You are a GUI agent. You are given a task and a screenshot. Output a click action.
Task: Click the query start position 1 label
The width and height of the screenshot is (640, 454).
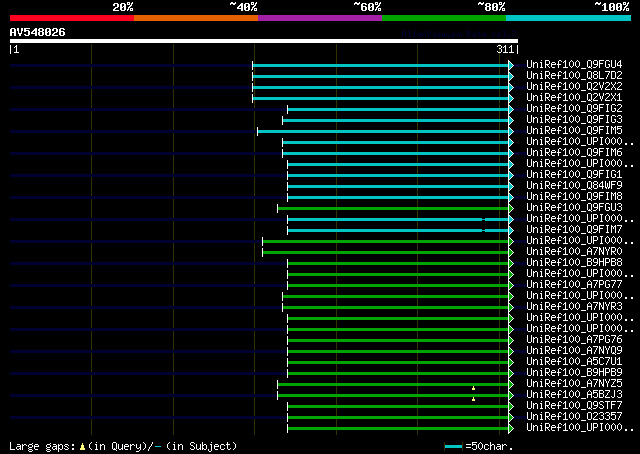coord(16,49)
